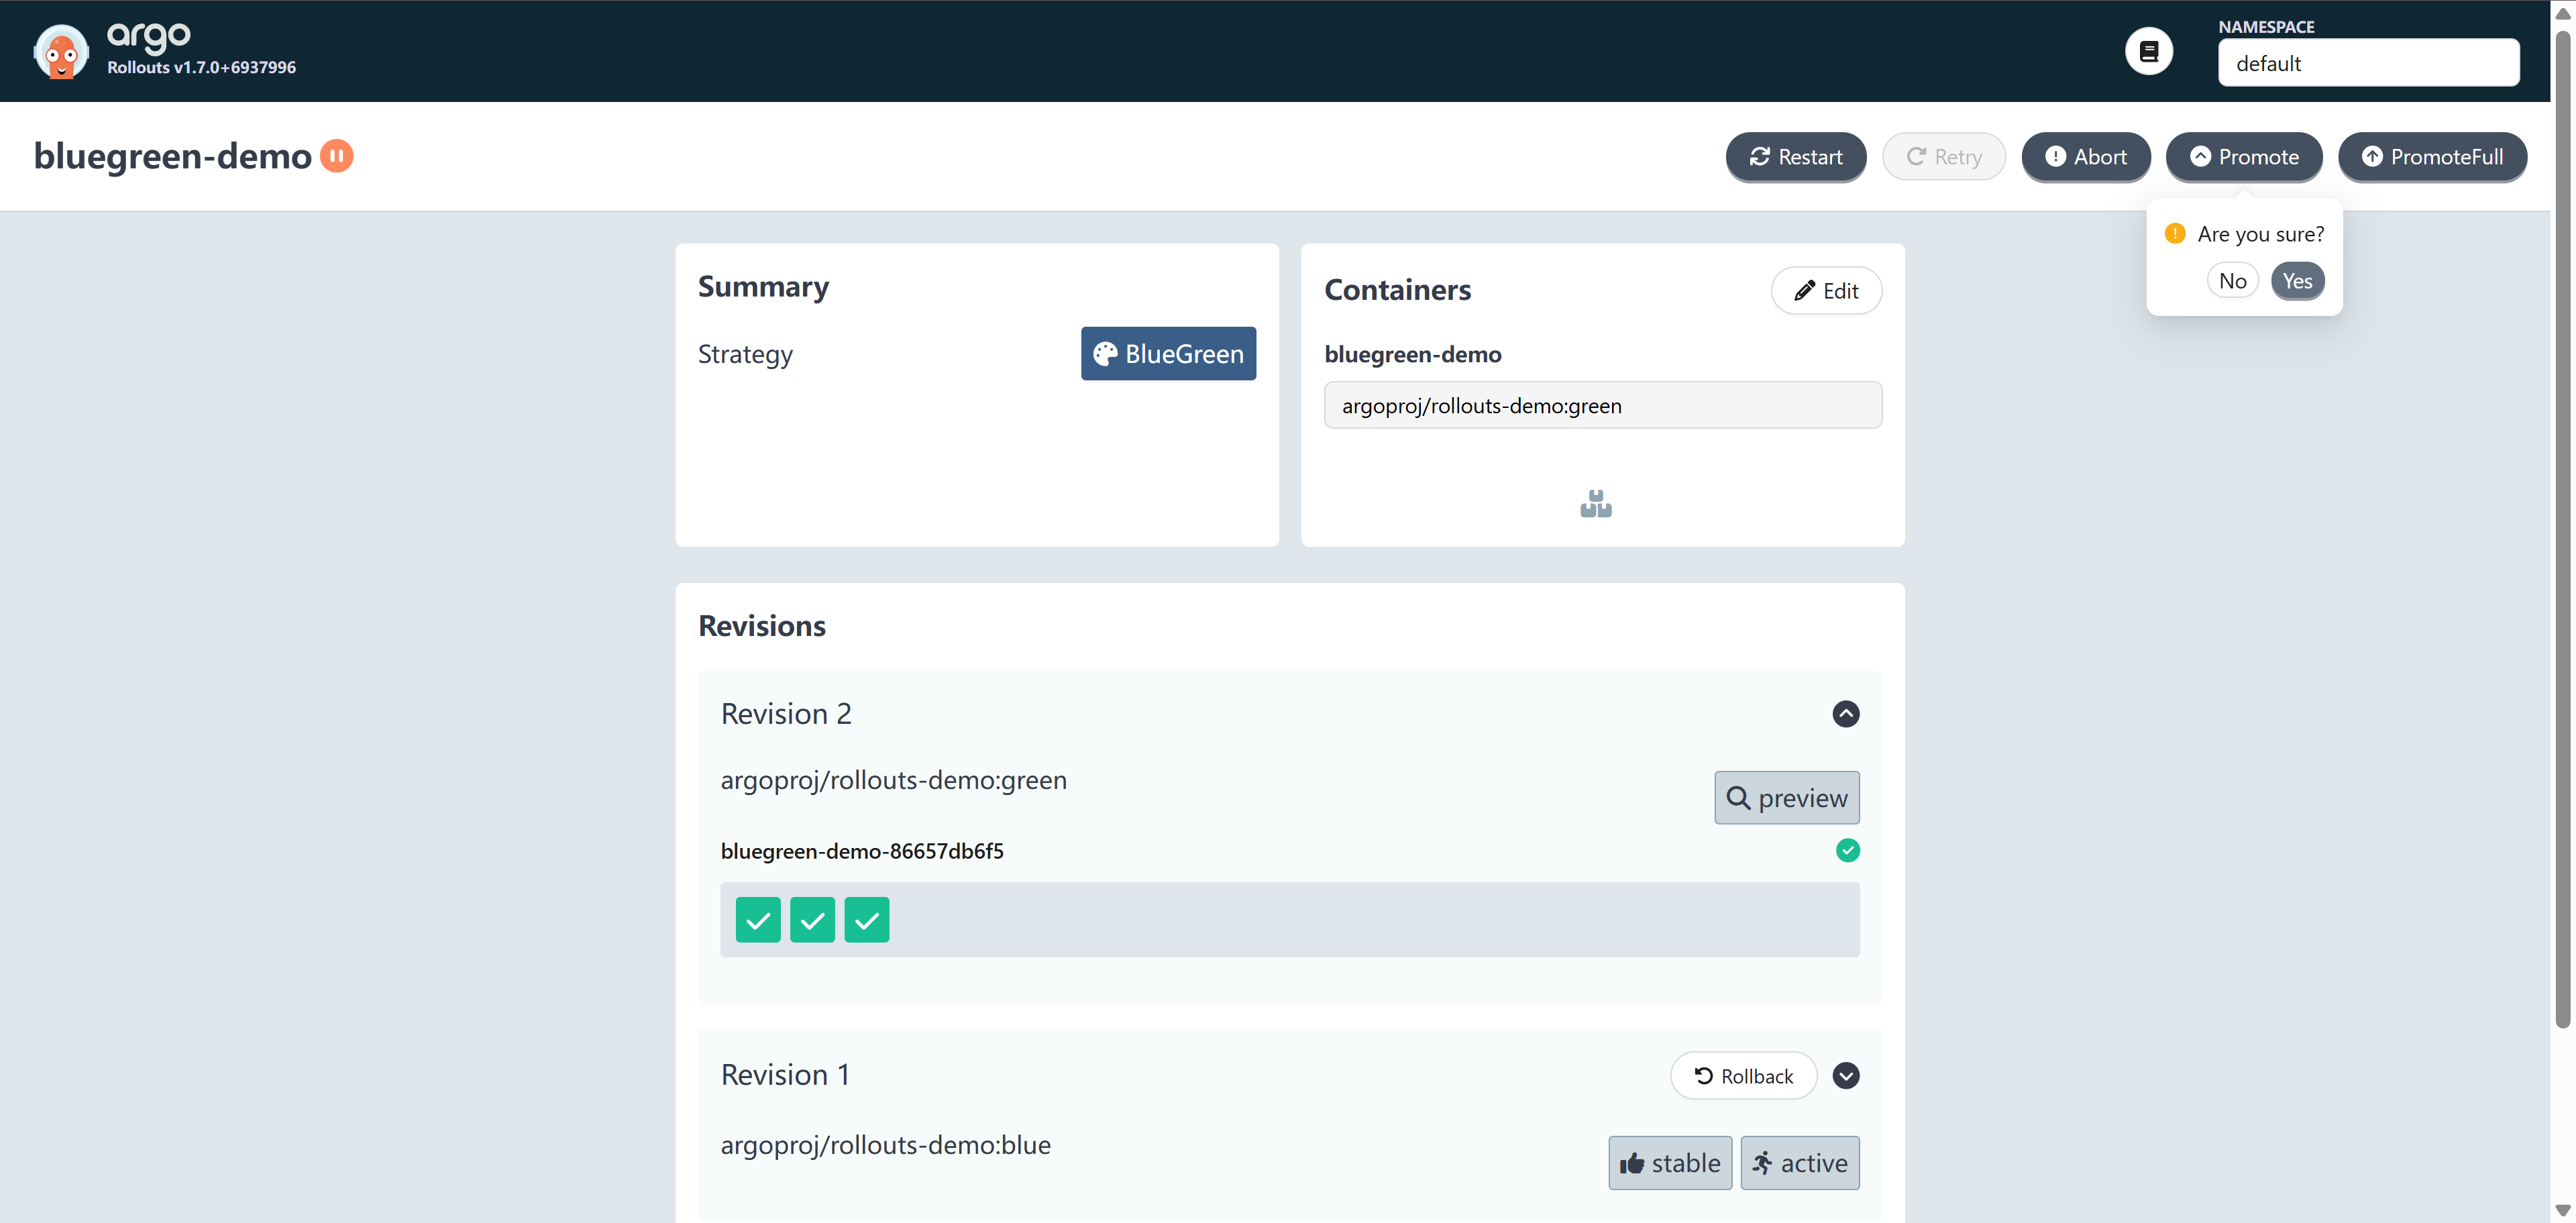2576x1223 pixels.
Task: Click the ReplicaSet name bluegreen-demo-86657db6f5
Action: point(862,851)
